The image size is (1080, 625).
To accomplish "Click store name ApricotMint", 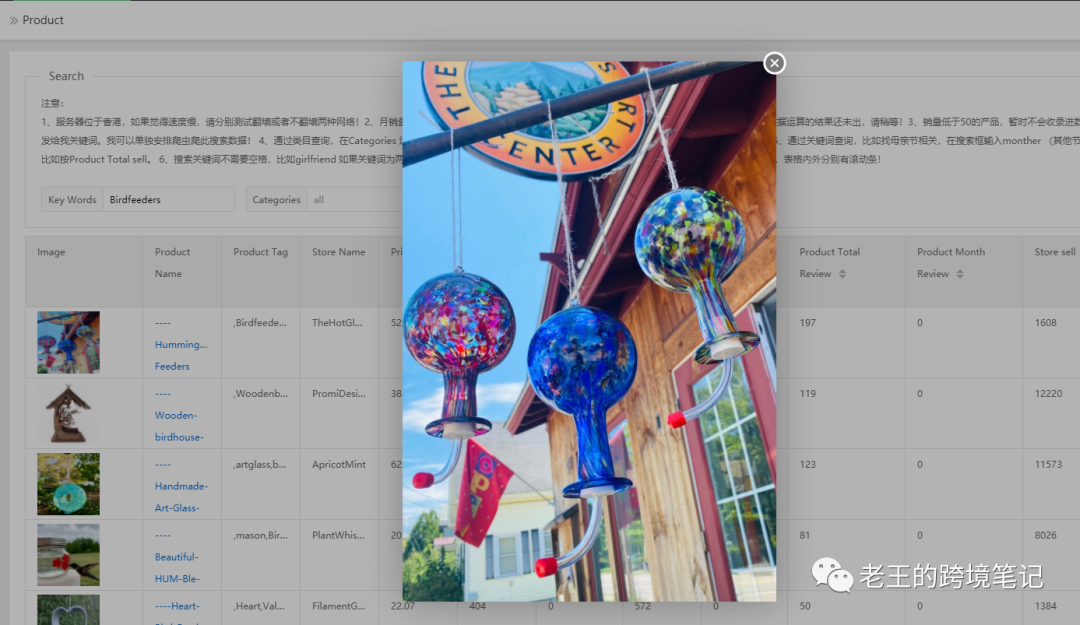I will click(x=339, y=464).
